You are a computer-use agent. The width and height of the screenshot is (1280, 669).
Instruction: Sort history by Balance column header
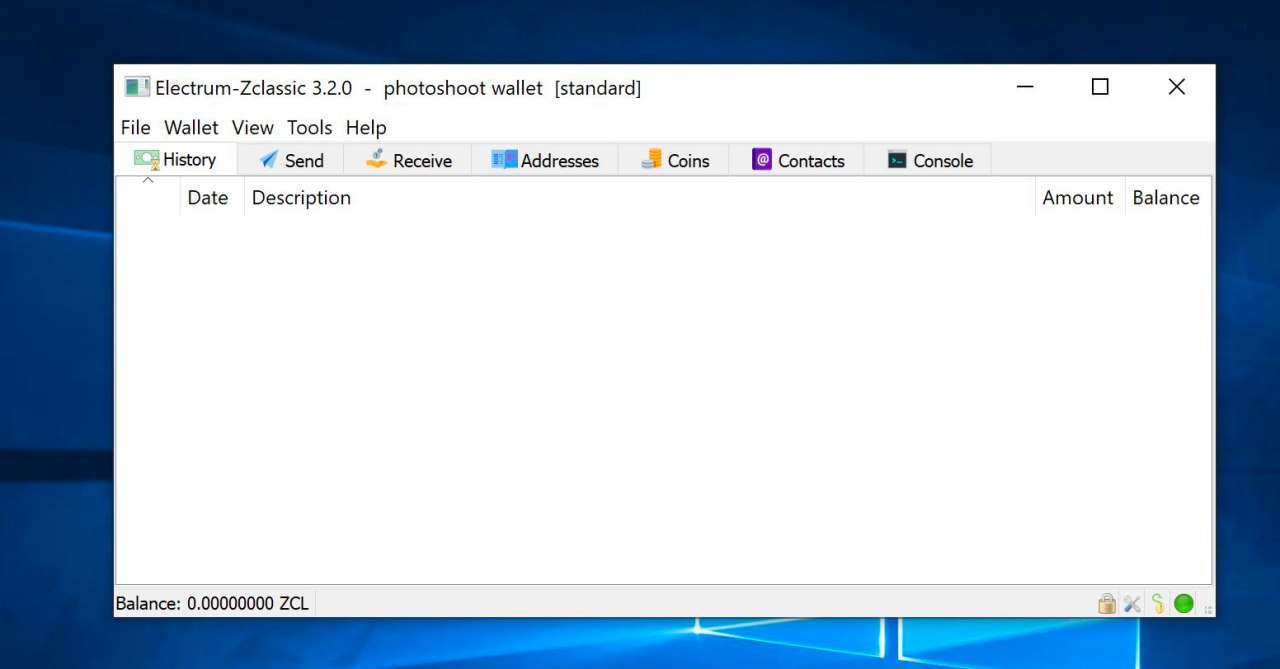tap(1167, 198)
